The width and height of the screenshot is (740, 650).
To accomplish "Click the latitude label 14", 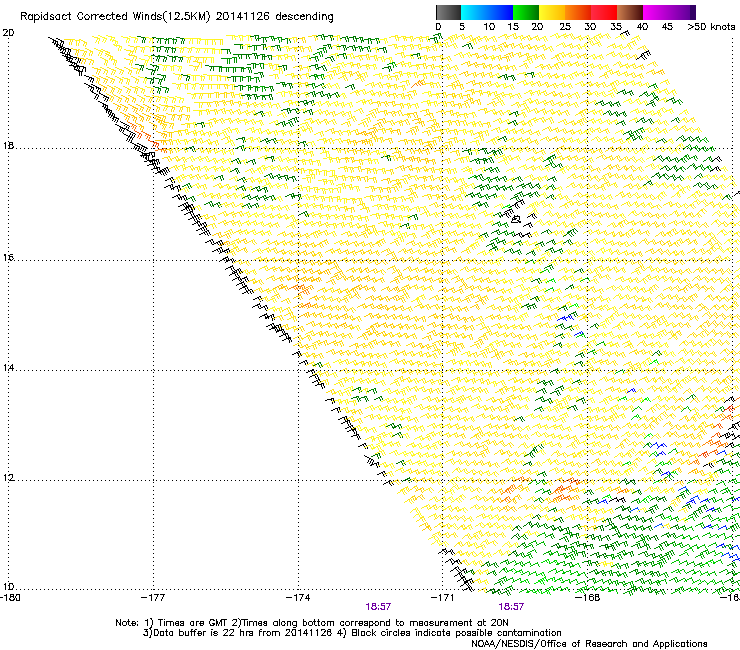I will tap(8, 367).
